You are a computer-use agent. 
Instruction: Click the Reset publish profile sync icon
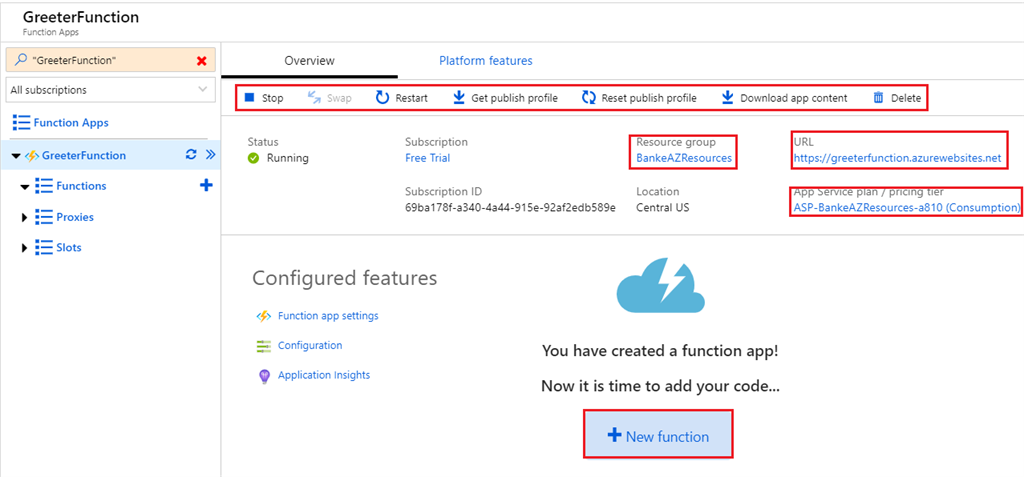coord(588,98)
